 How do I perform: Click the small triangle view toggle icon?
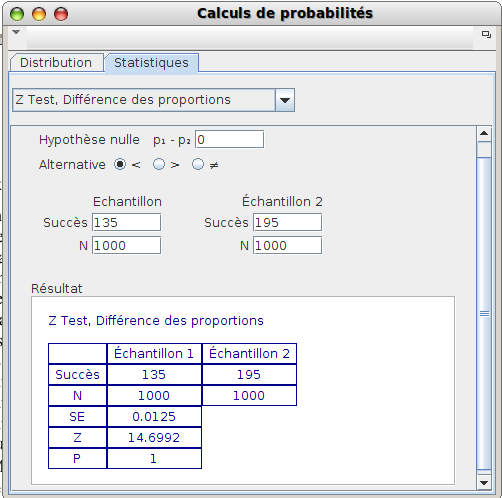pyautogui.click(x=16, y=32)
